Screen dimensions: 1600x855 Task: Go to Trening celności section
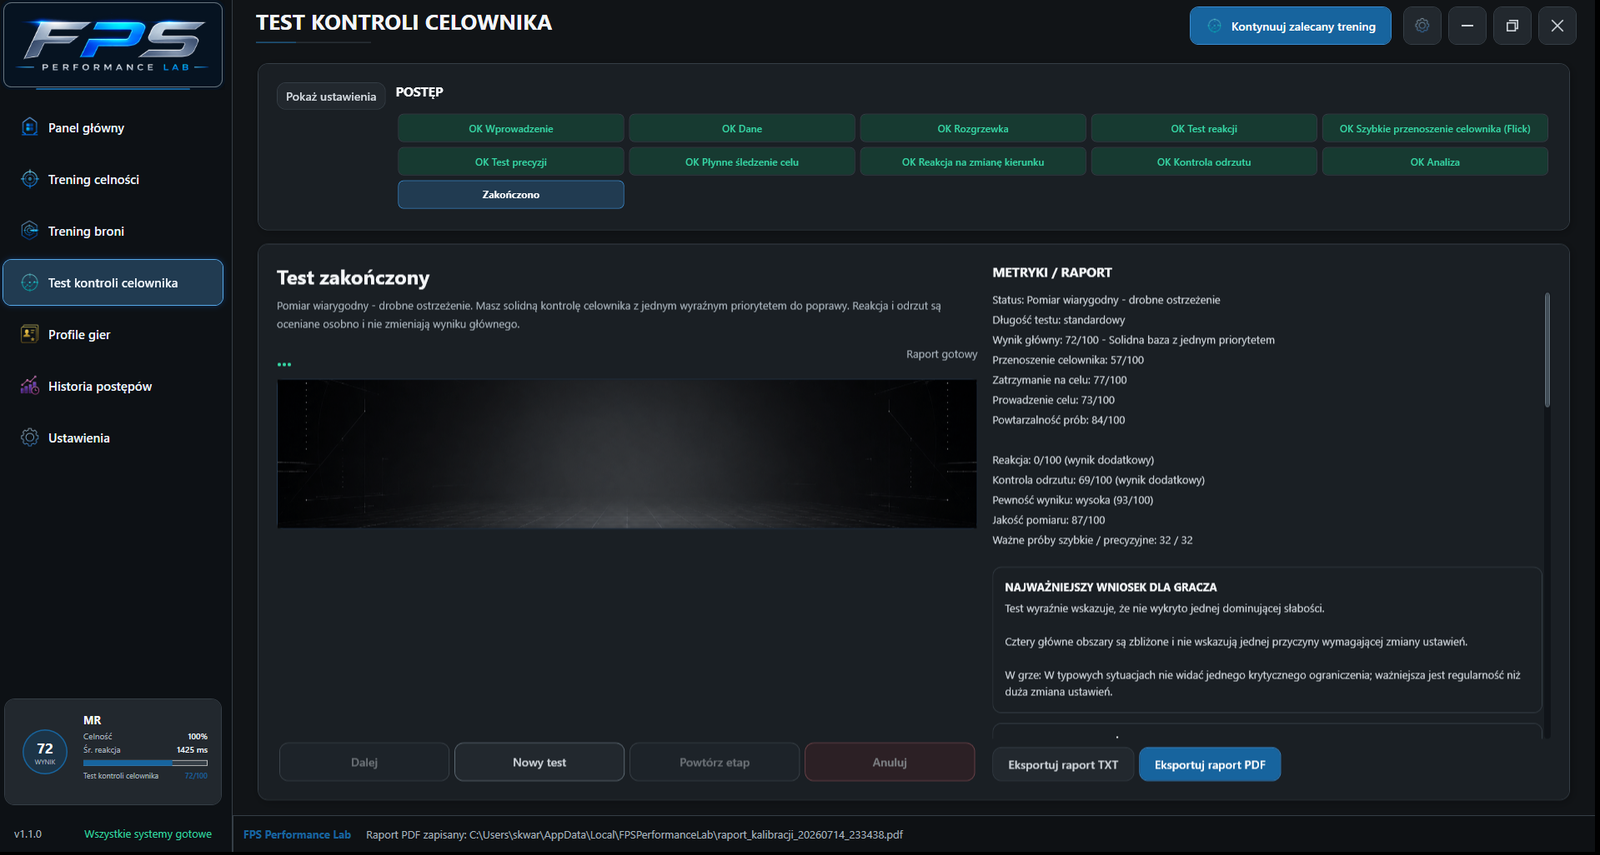(x=113, y=179)
